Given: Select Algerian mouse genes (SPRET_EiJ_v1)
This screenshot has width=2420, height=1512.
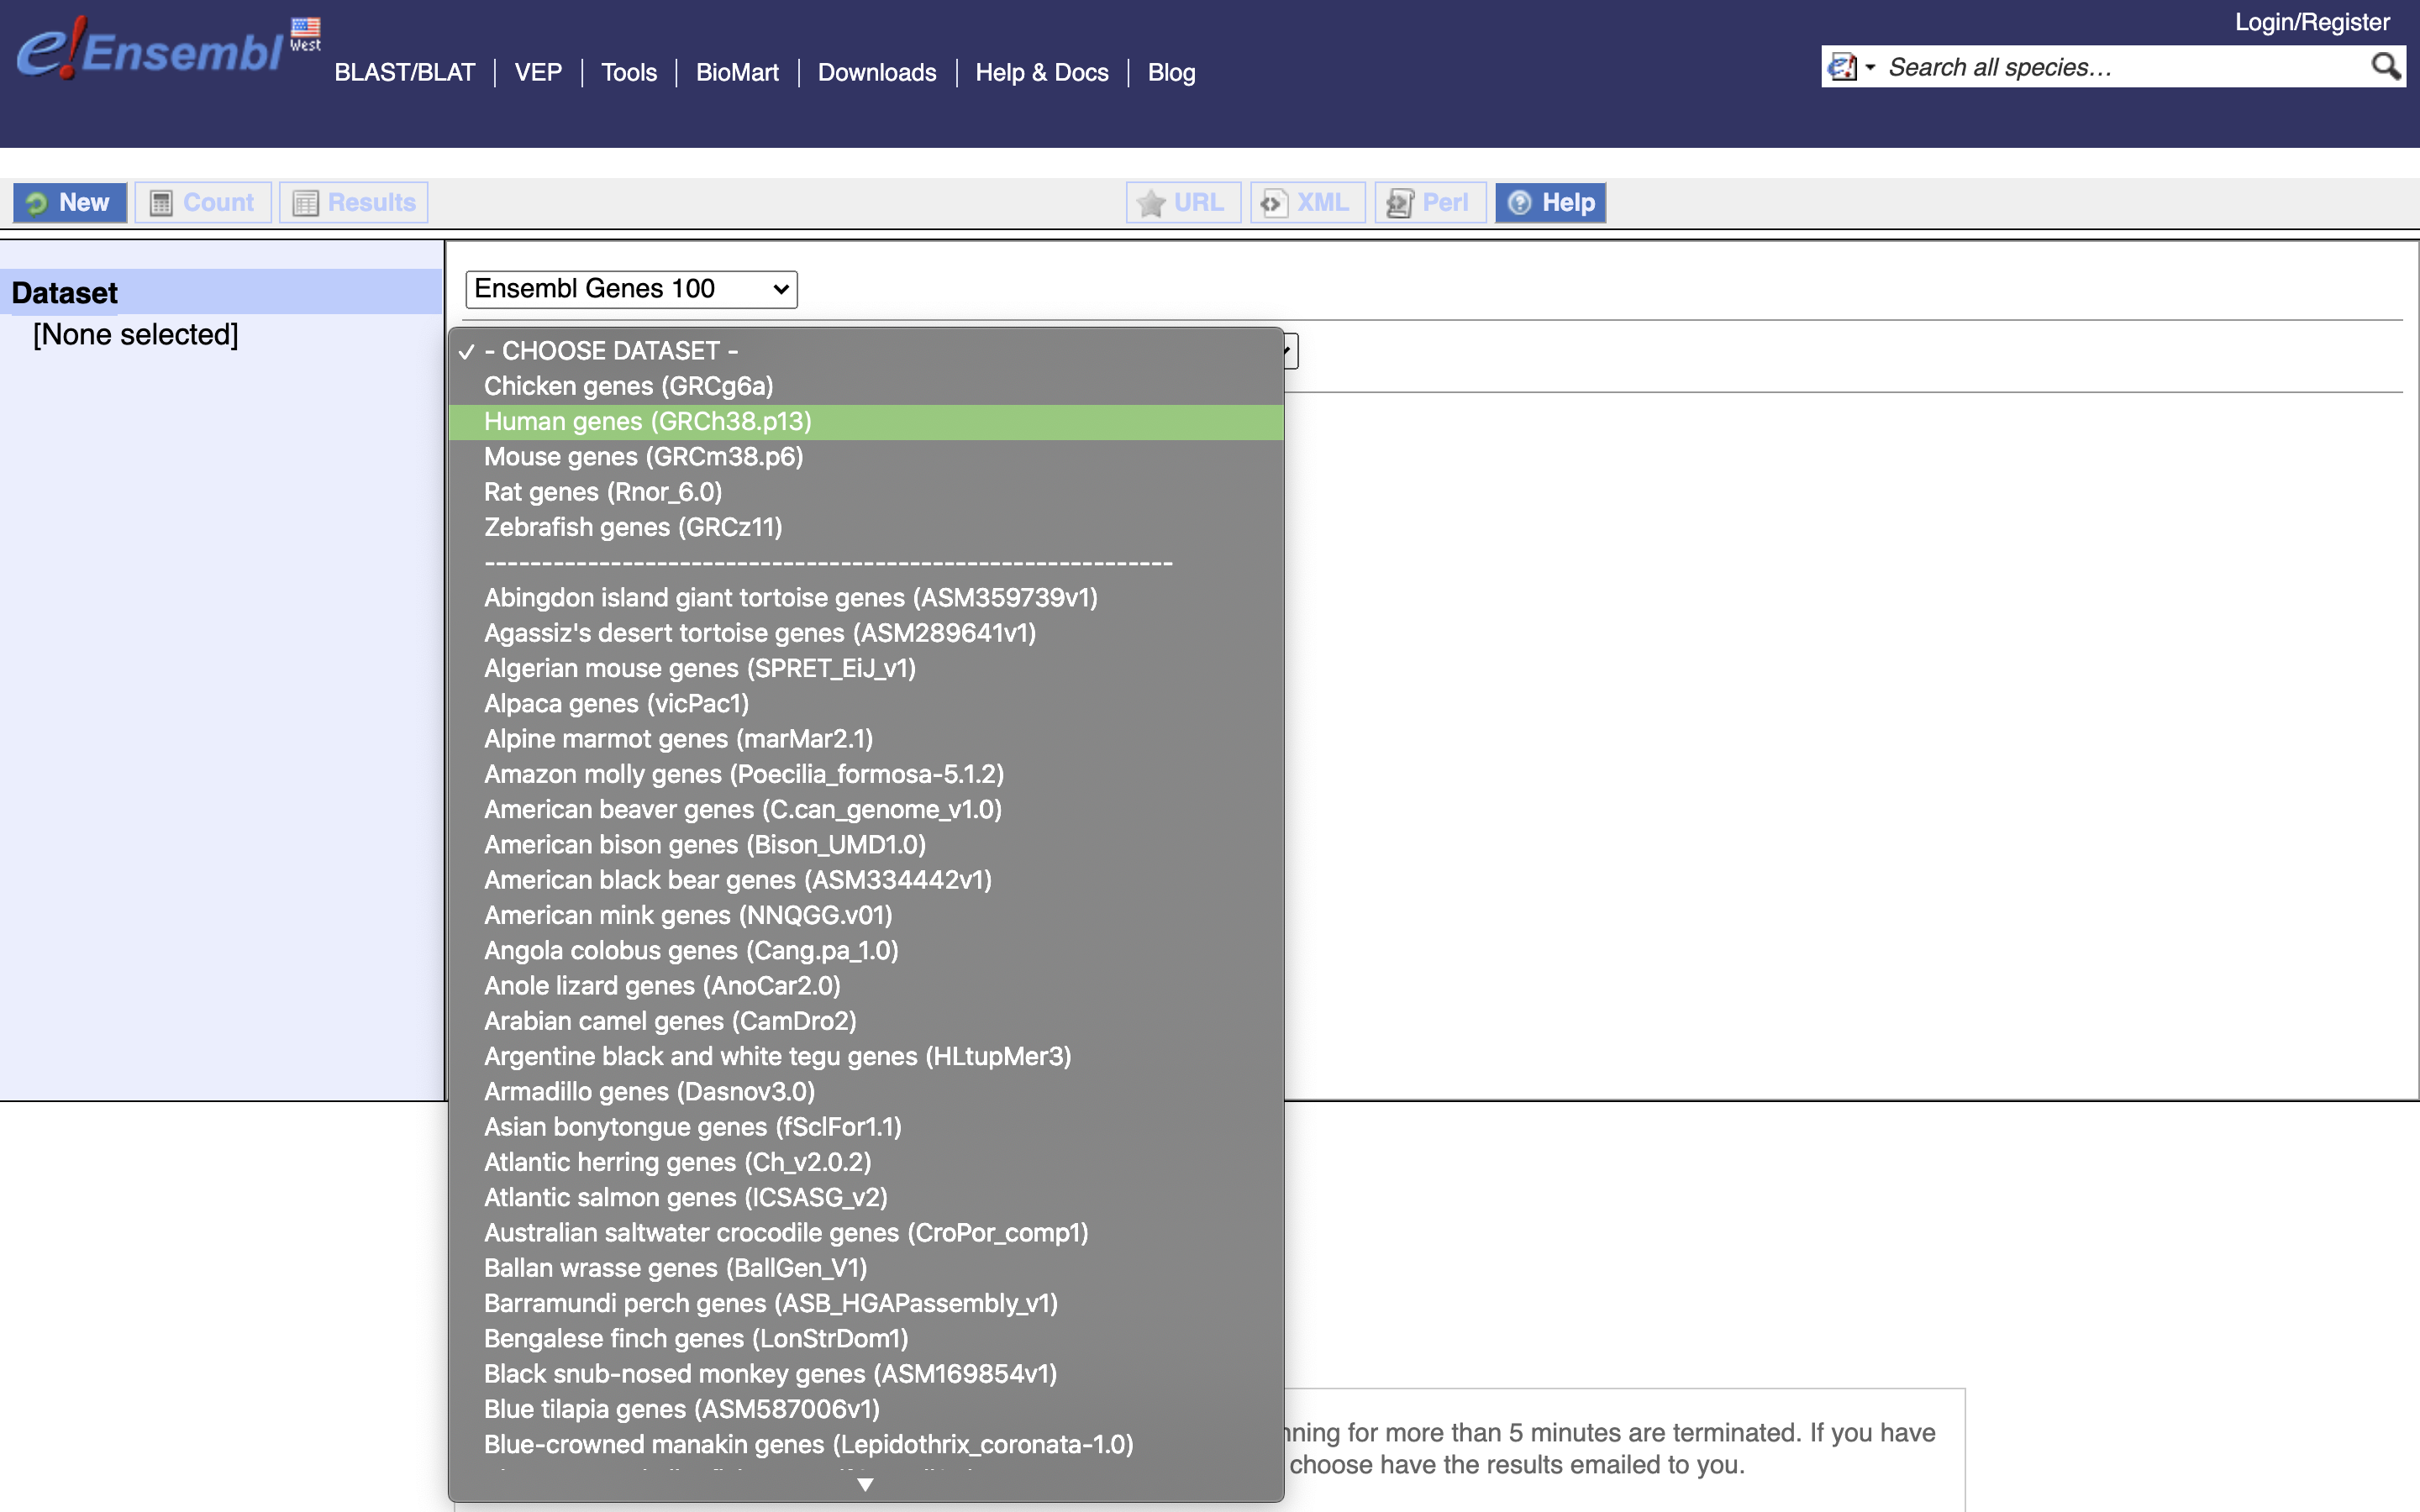Looking at the screenshot, I should [x=866, y=668].
